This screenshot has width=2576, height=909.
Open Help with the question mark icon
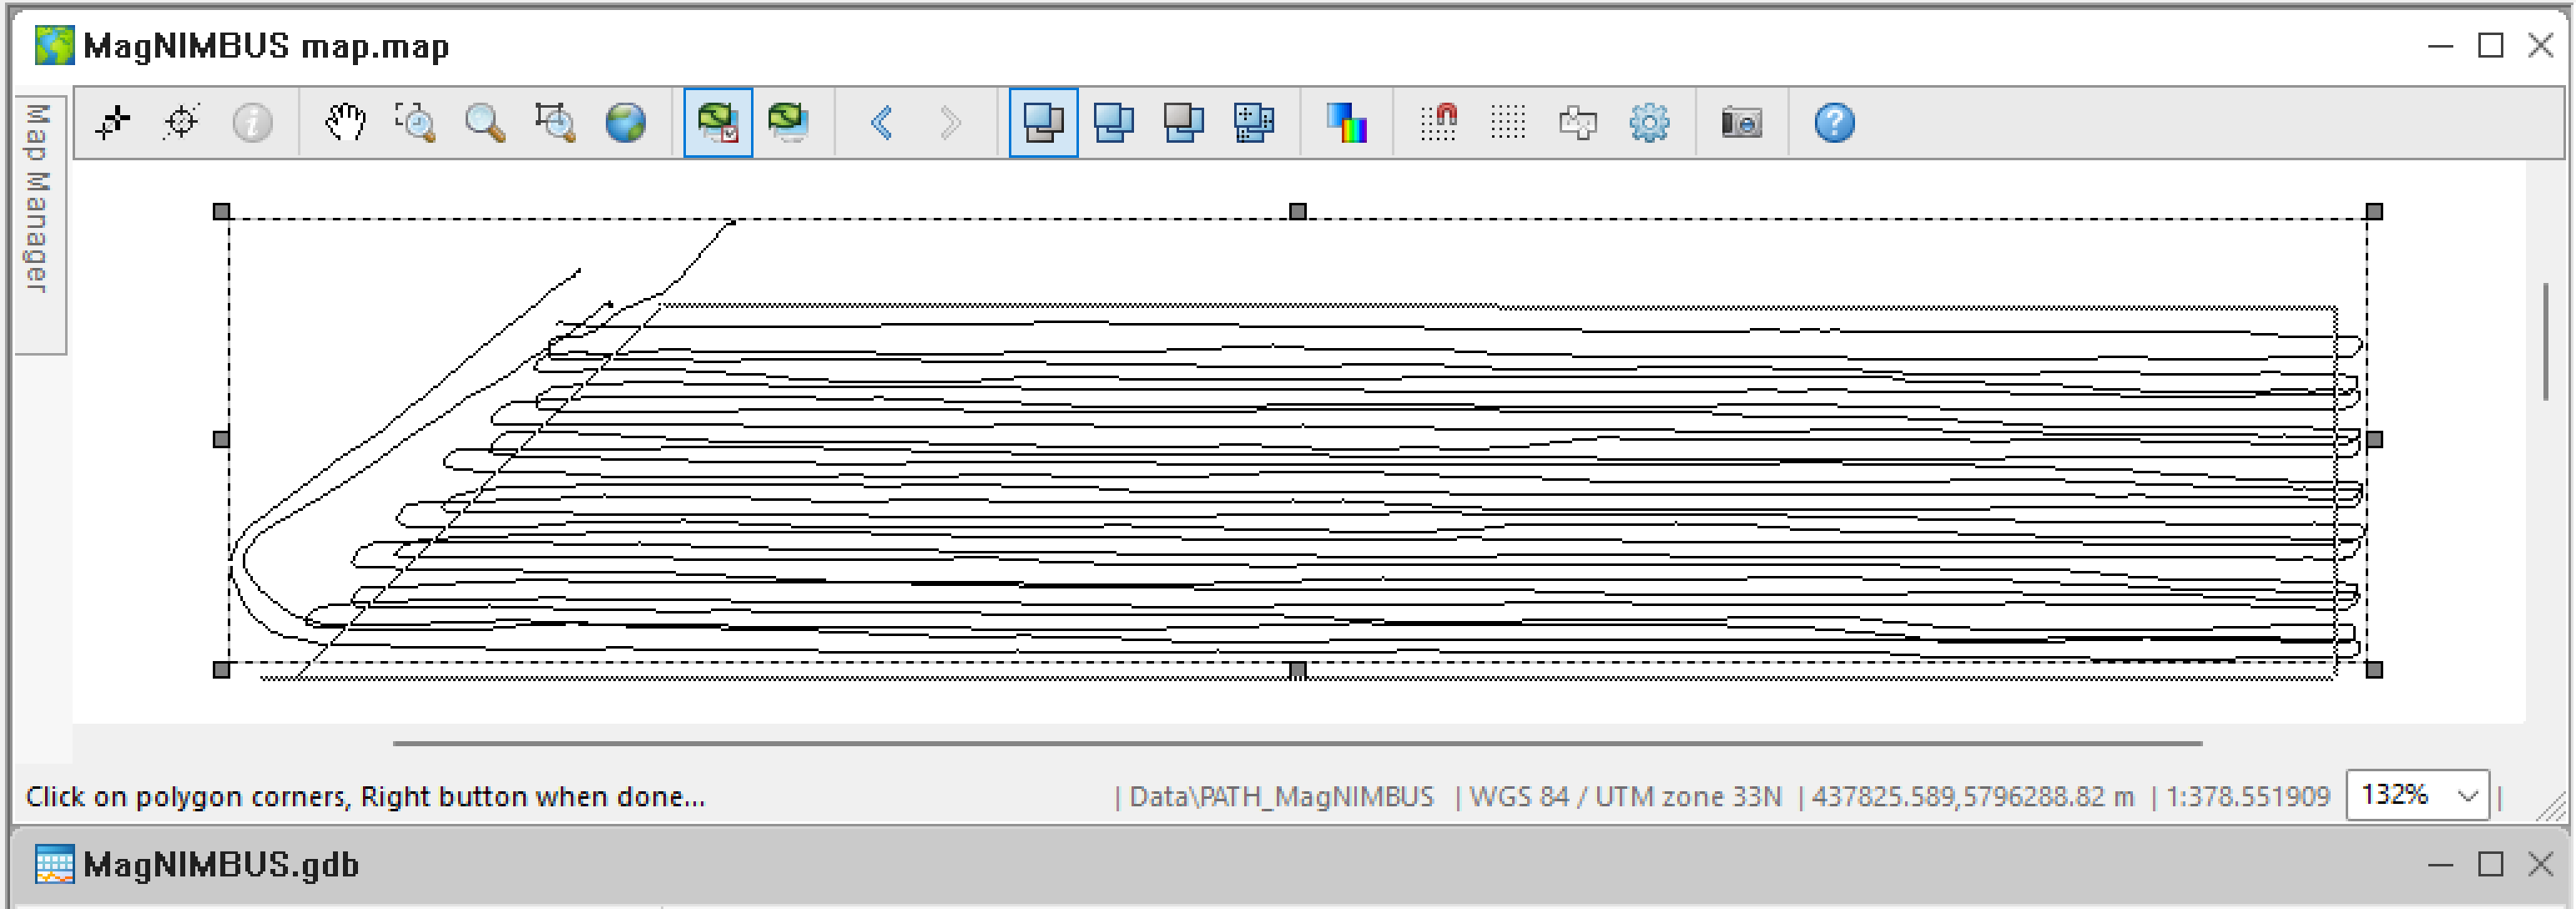tap(1833, 122)
